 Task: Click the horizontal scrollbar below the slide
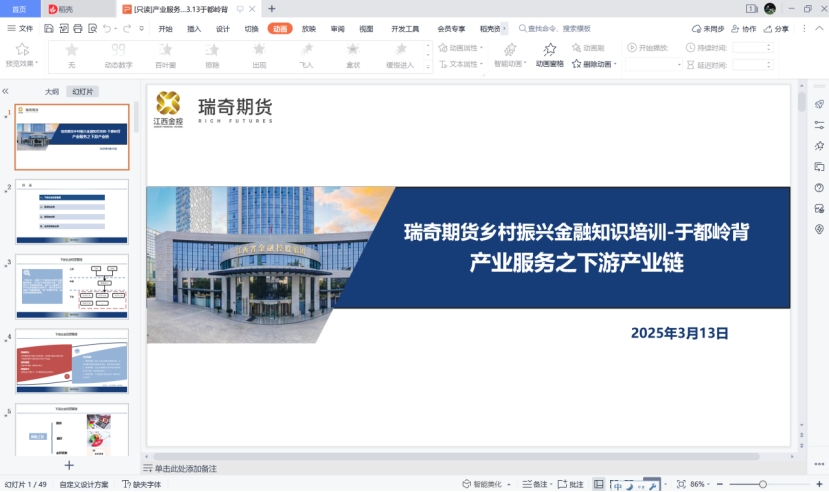pyautogui.click(x=456, y=456)
